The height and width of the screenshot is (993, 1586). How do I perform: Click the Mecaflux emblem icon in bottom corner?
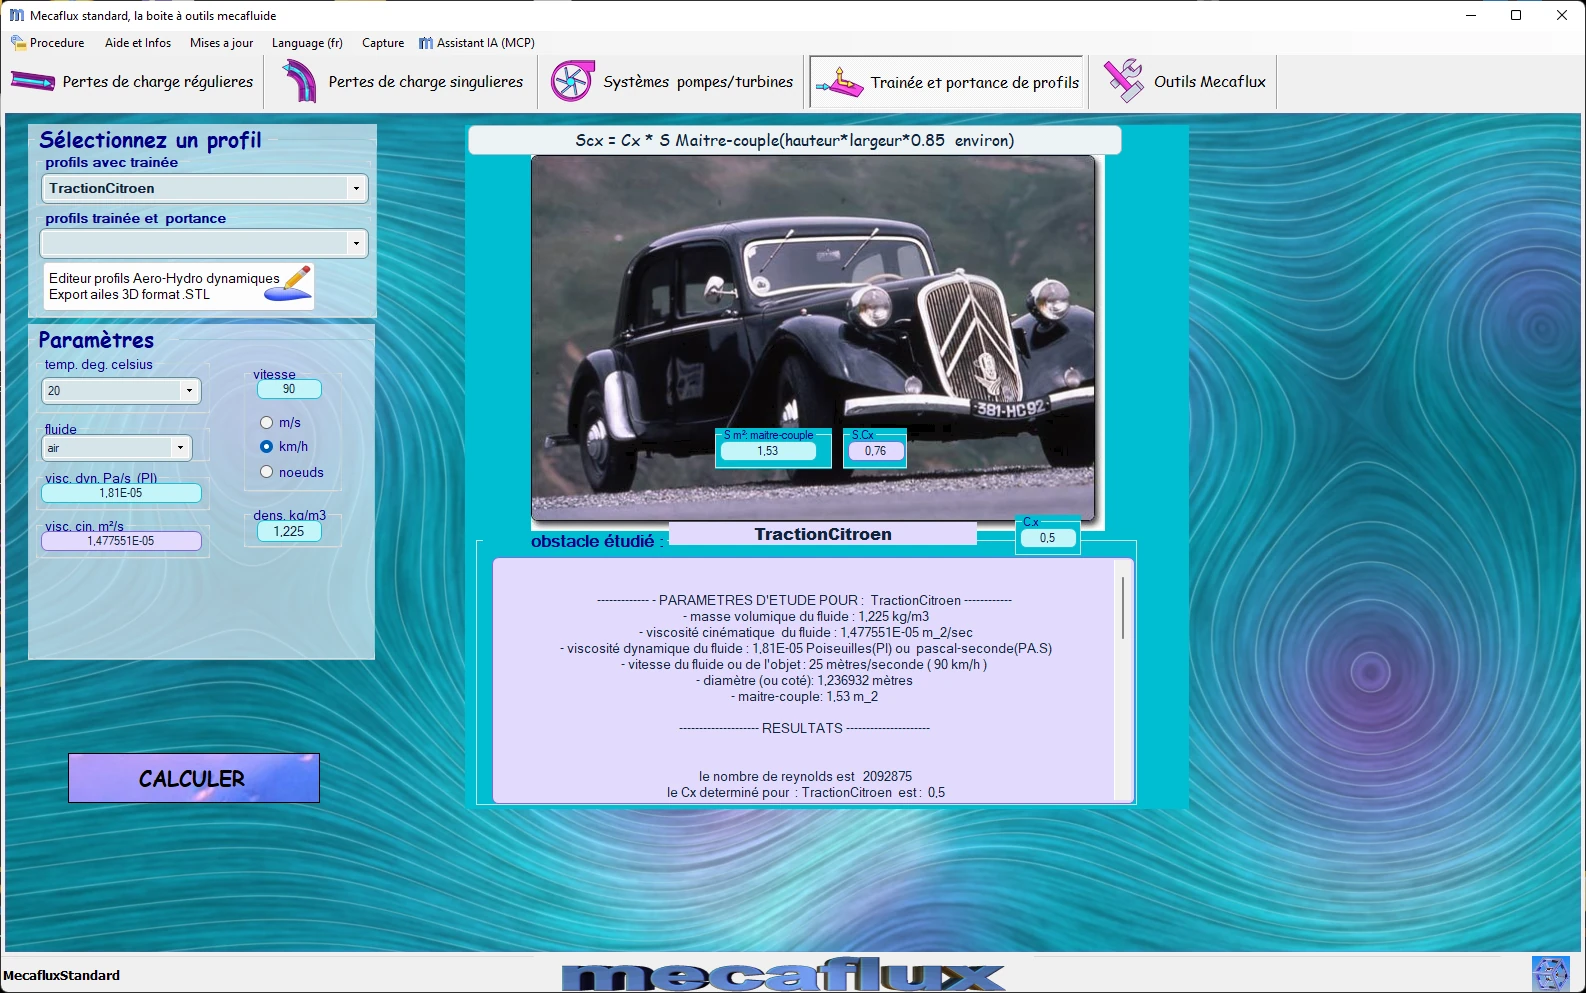pyautogui.click(x=1550, y=973)
